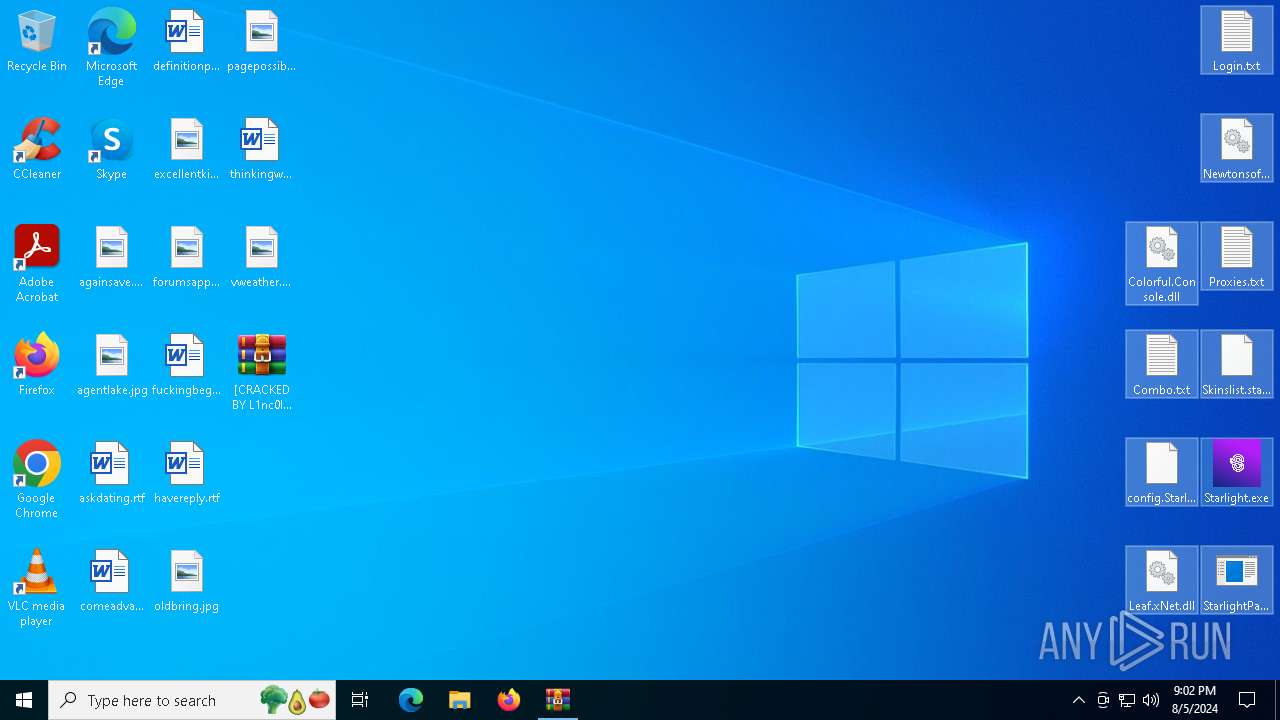Select the Skinslist.sta... file
The image size is (1280, 720).
tap(1237, 364)
